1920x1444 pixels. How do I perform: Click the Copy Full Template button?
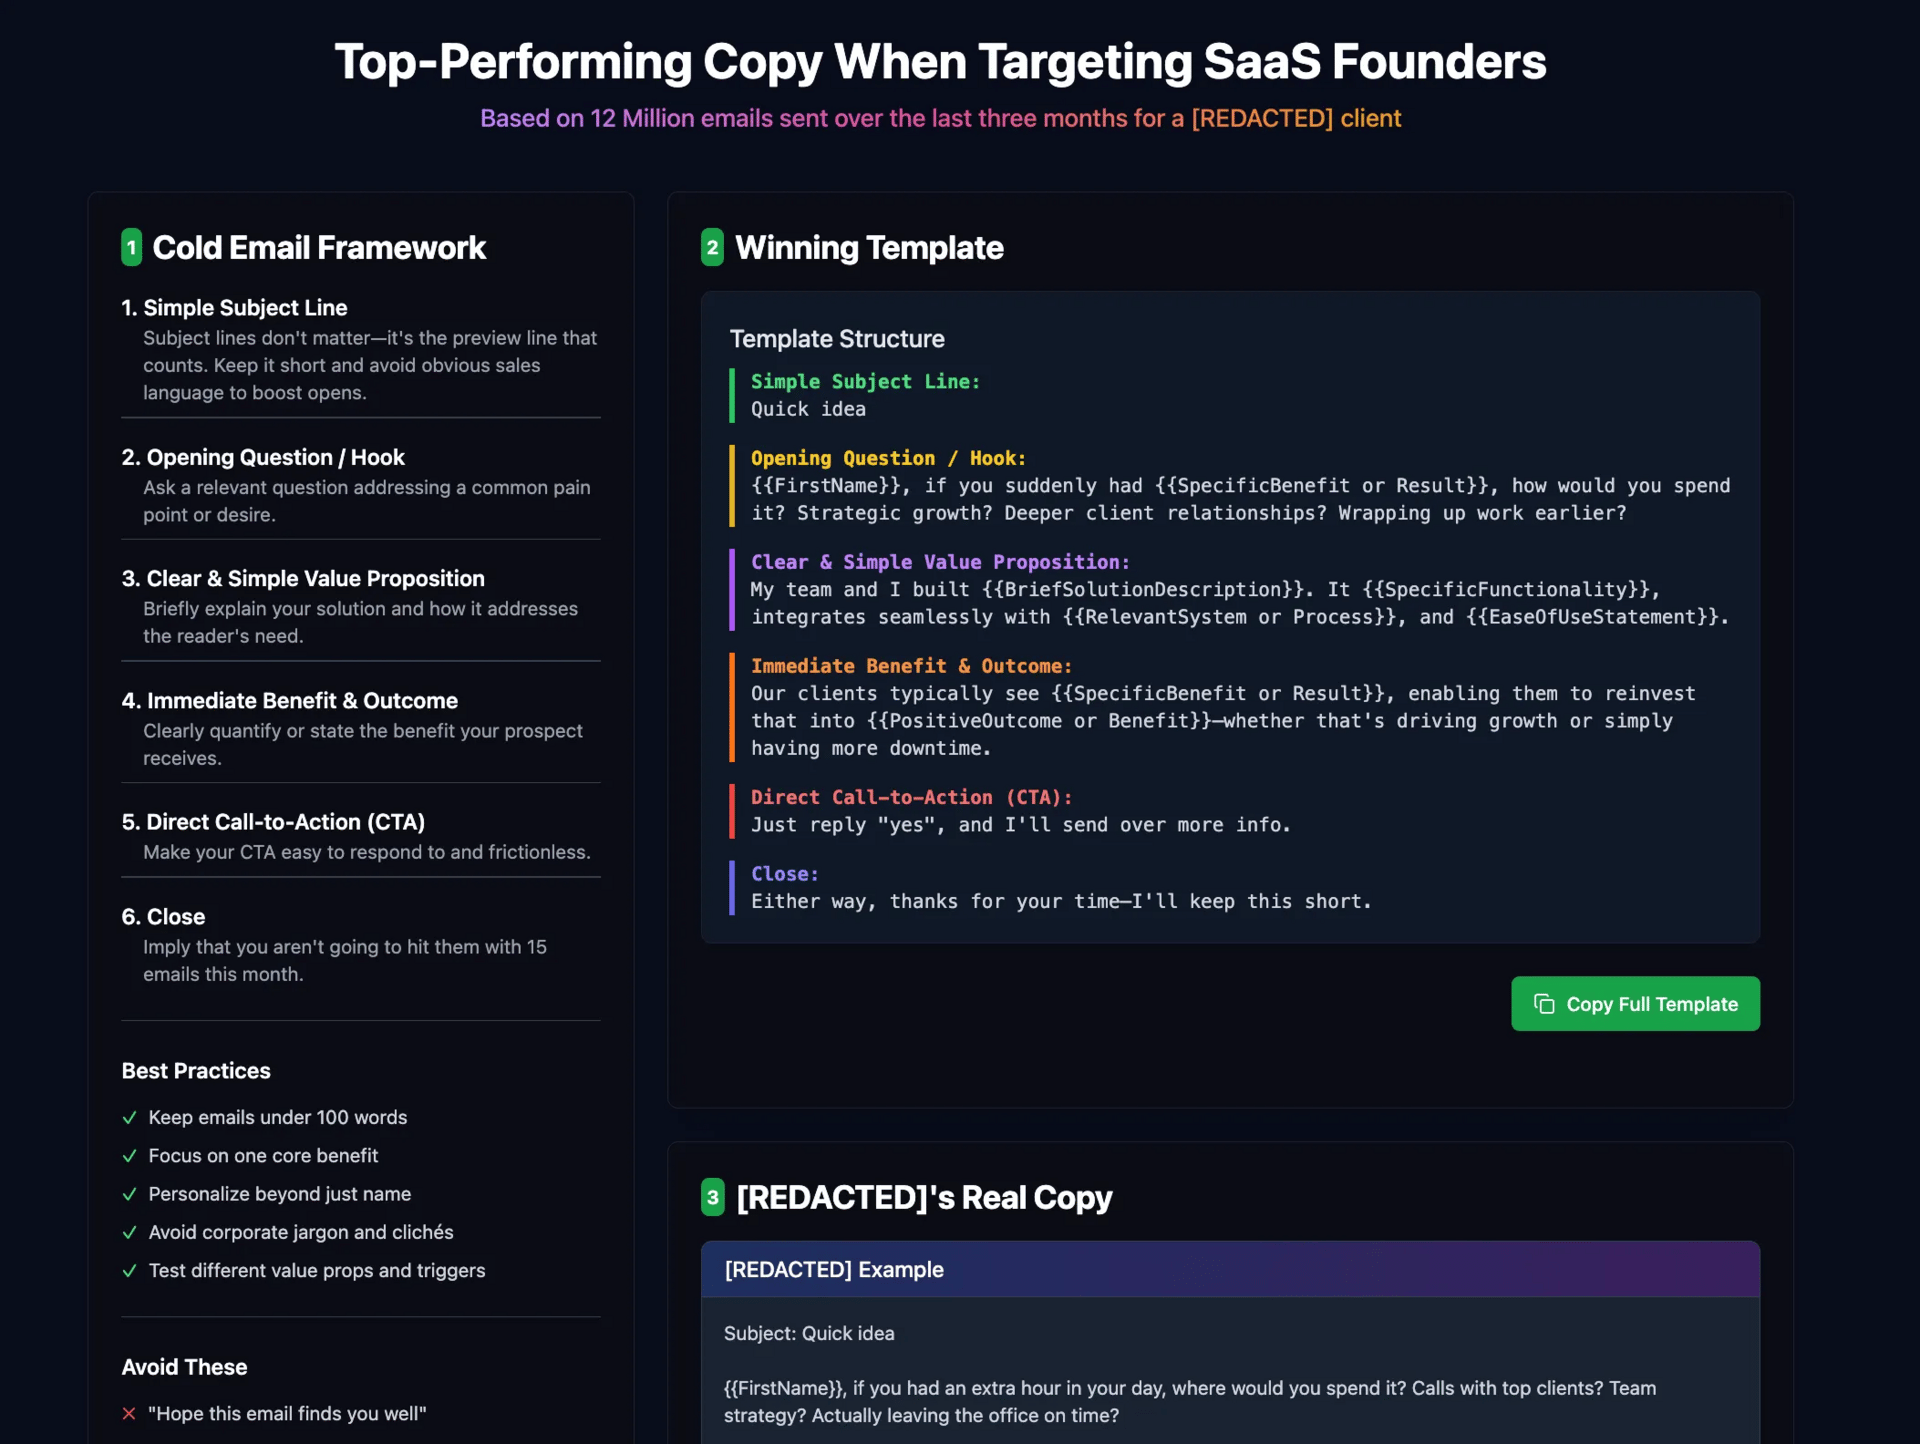(1635, 1003)
